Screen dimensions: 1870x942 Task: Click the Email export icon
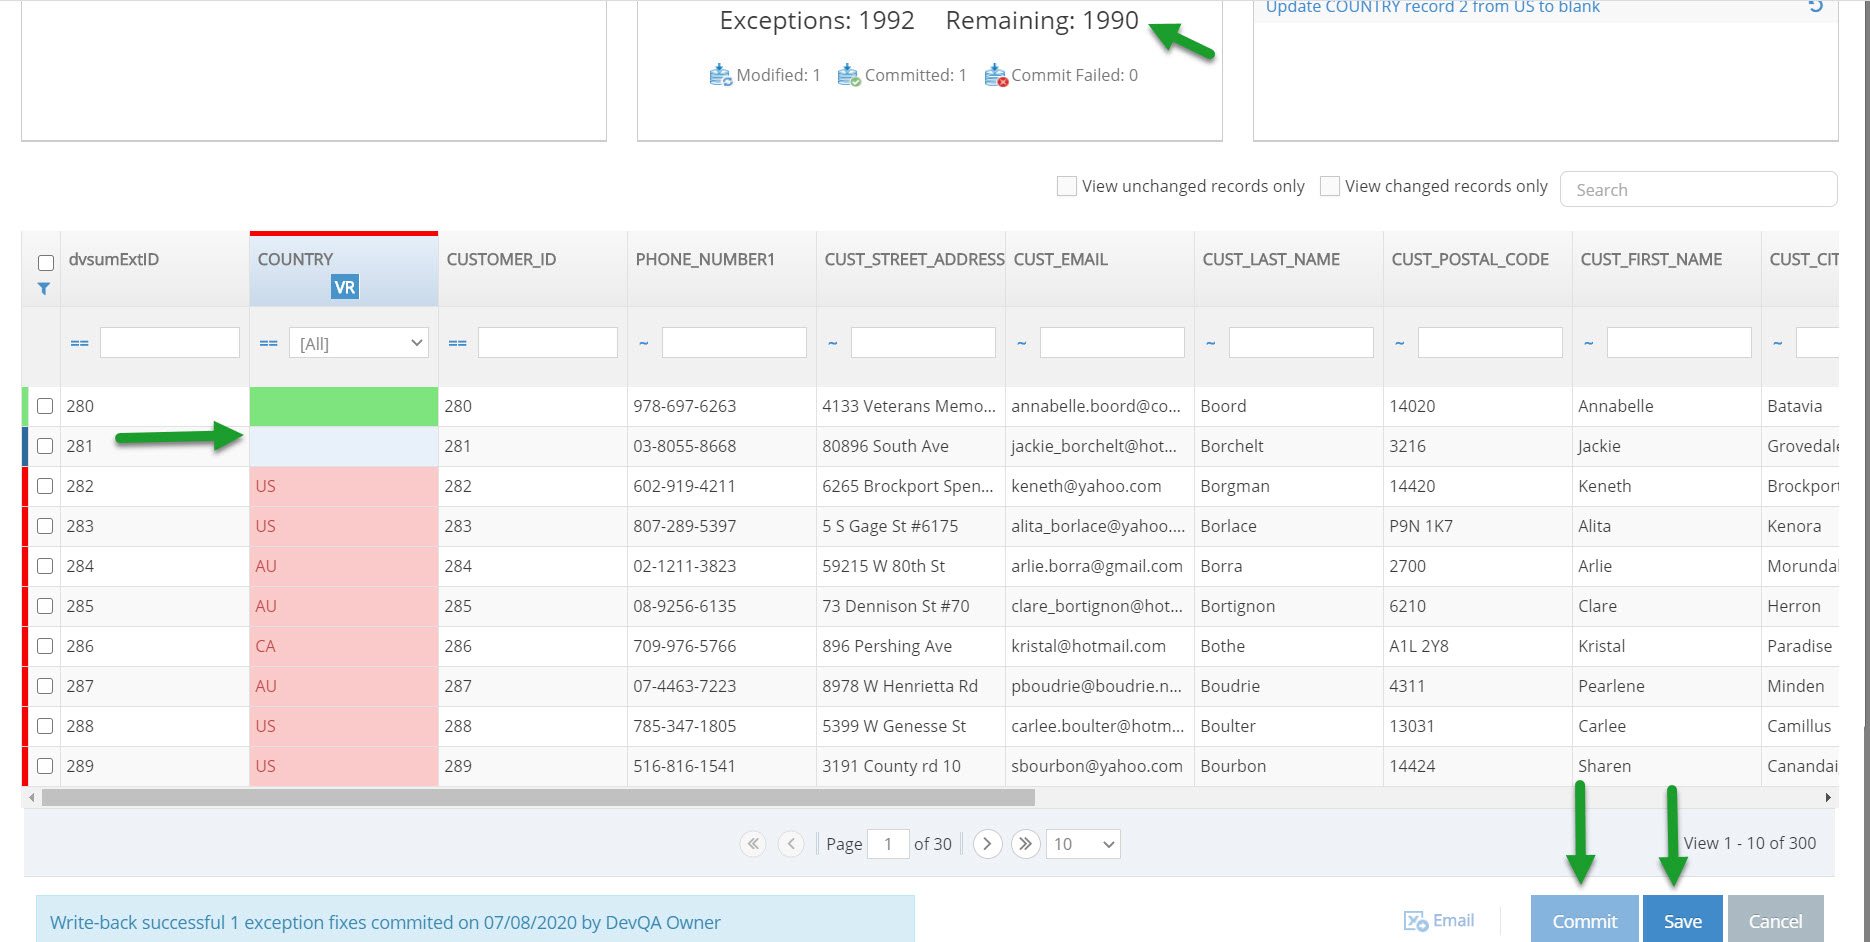1415,921
